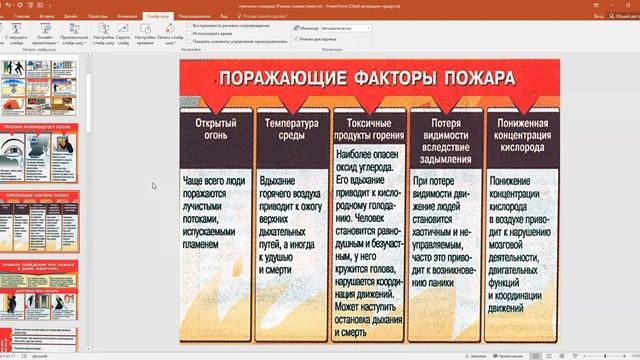Switch to Slide Sorter view icon
The image size is (640, 360).
point(549,356)
